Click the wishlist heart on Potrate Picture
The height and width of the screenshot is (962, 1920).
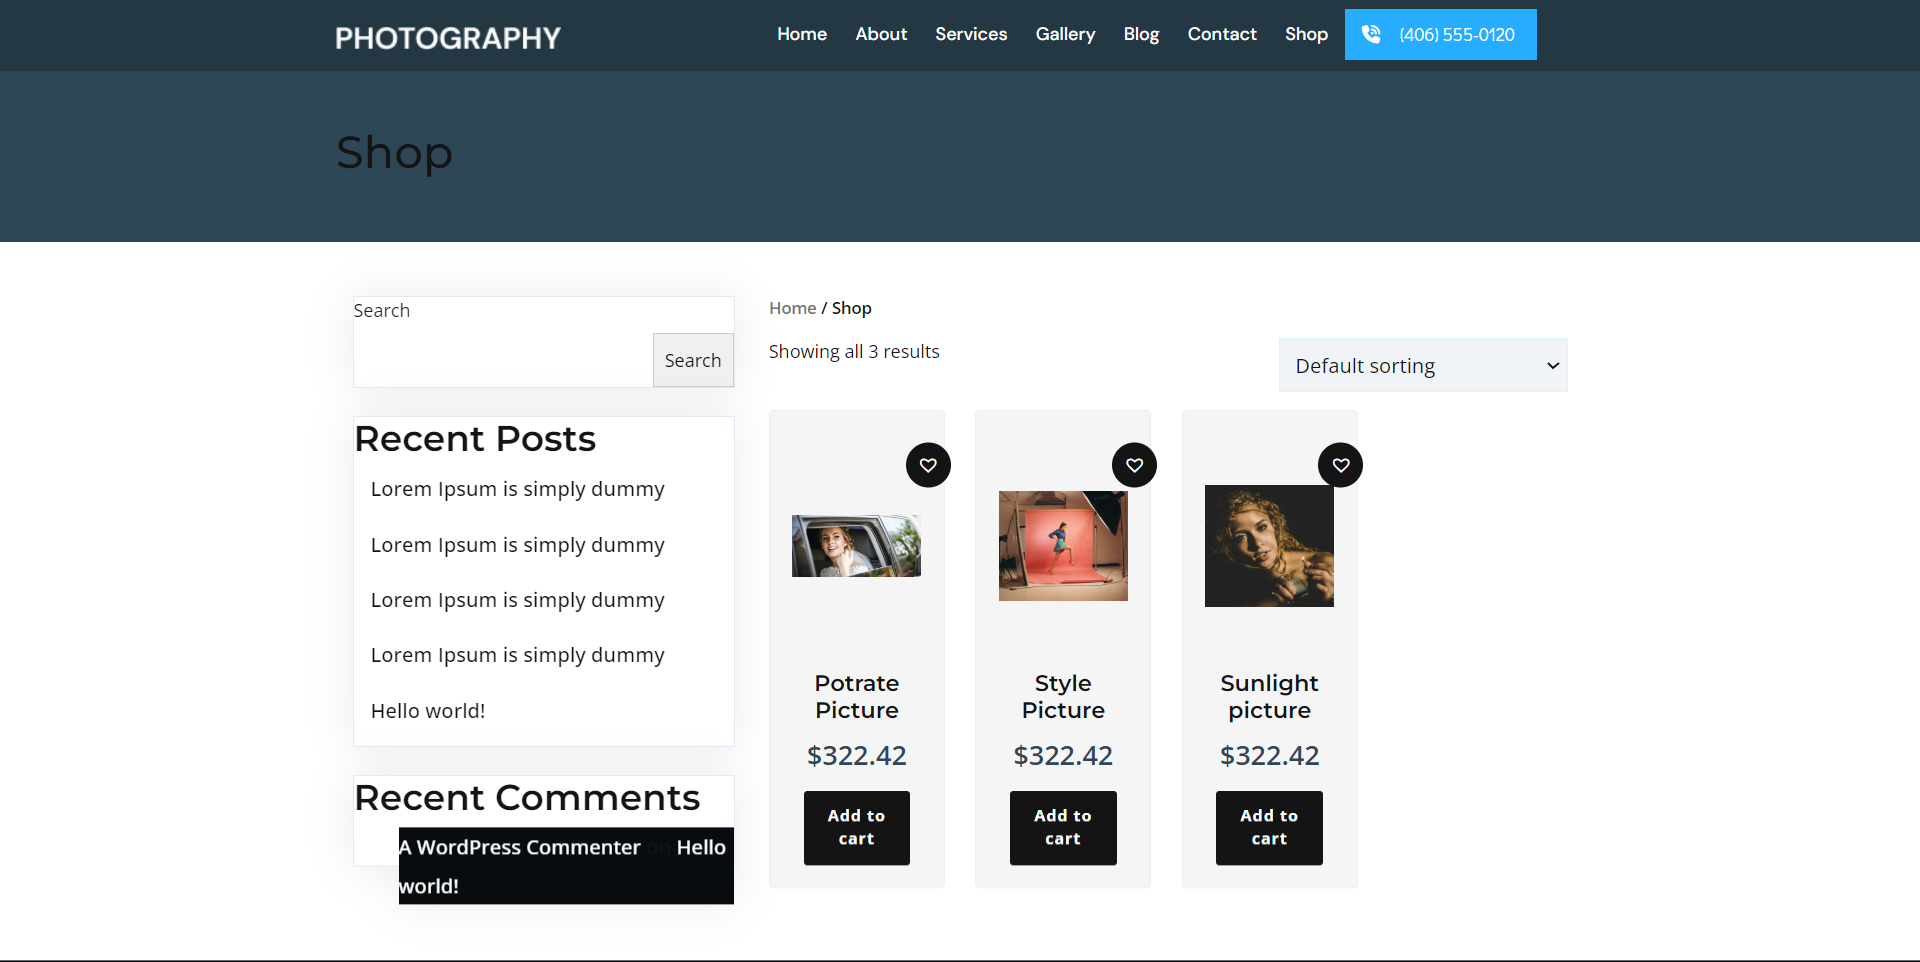pyautogui.click(x=928, y=465)
